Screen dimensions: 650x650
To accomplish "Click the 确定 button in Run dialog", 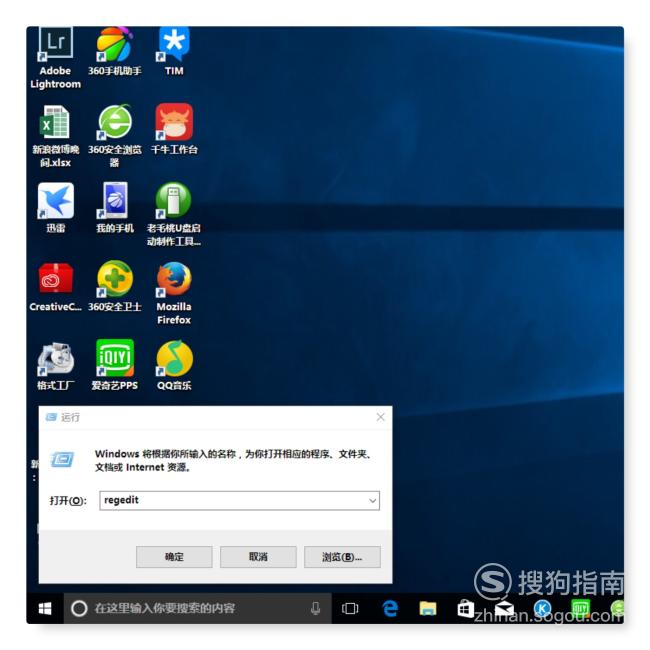I will coord(174,557).
